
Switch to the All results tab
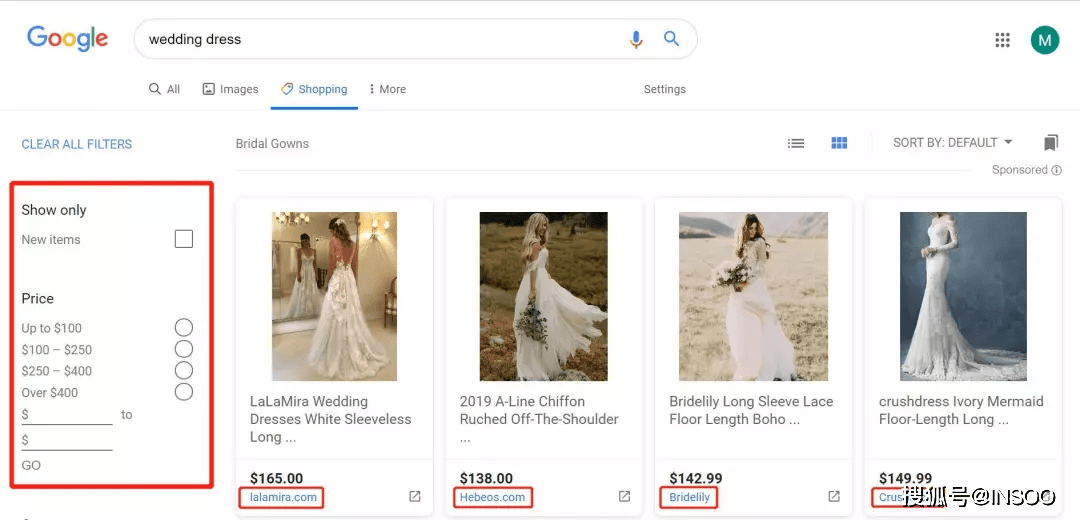coord(165,89)
